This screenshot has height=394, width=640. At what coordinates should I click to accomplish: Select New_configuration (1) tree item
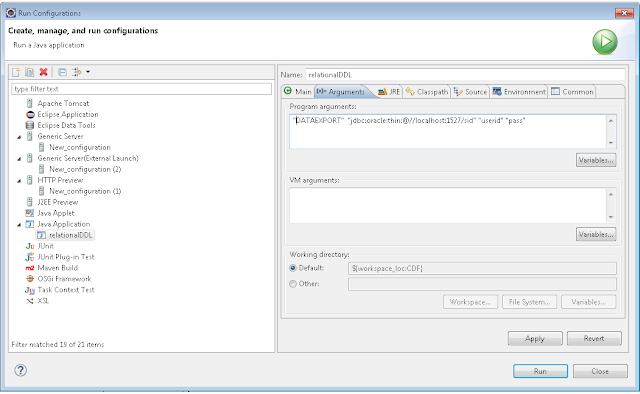(x=85, y=191)
